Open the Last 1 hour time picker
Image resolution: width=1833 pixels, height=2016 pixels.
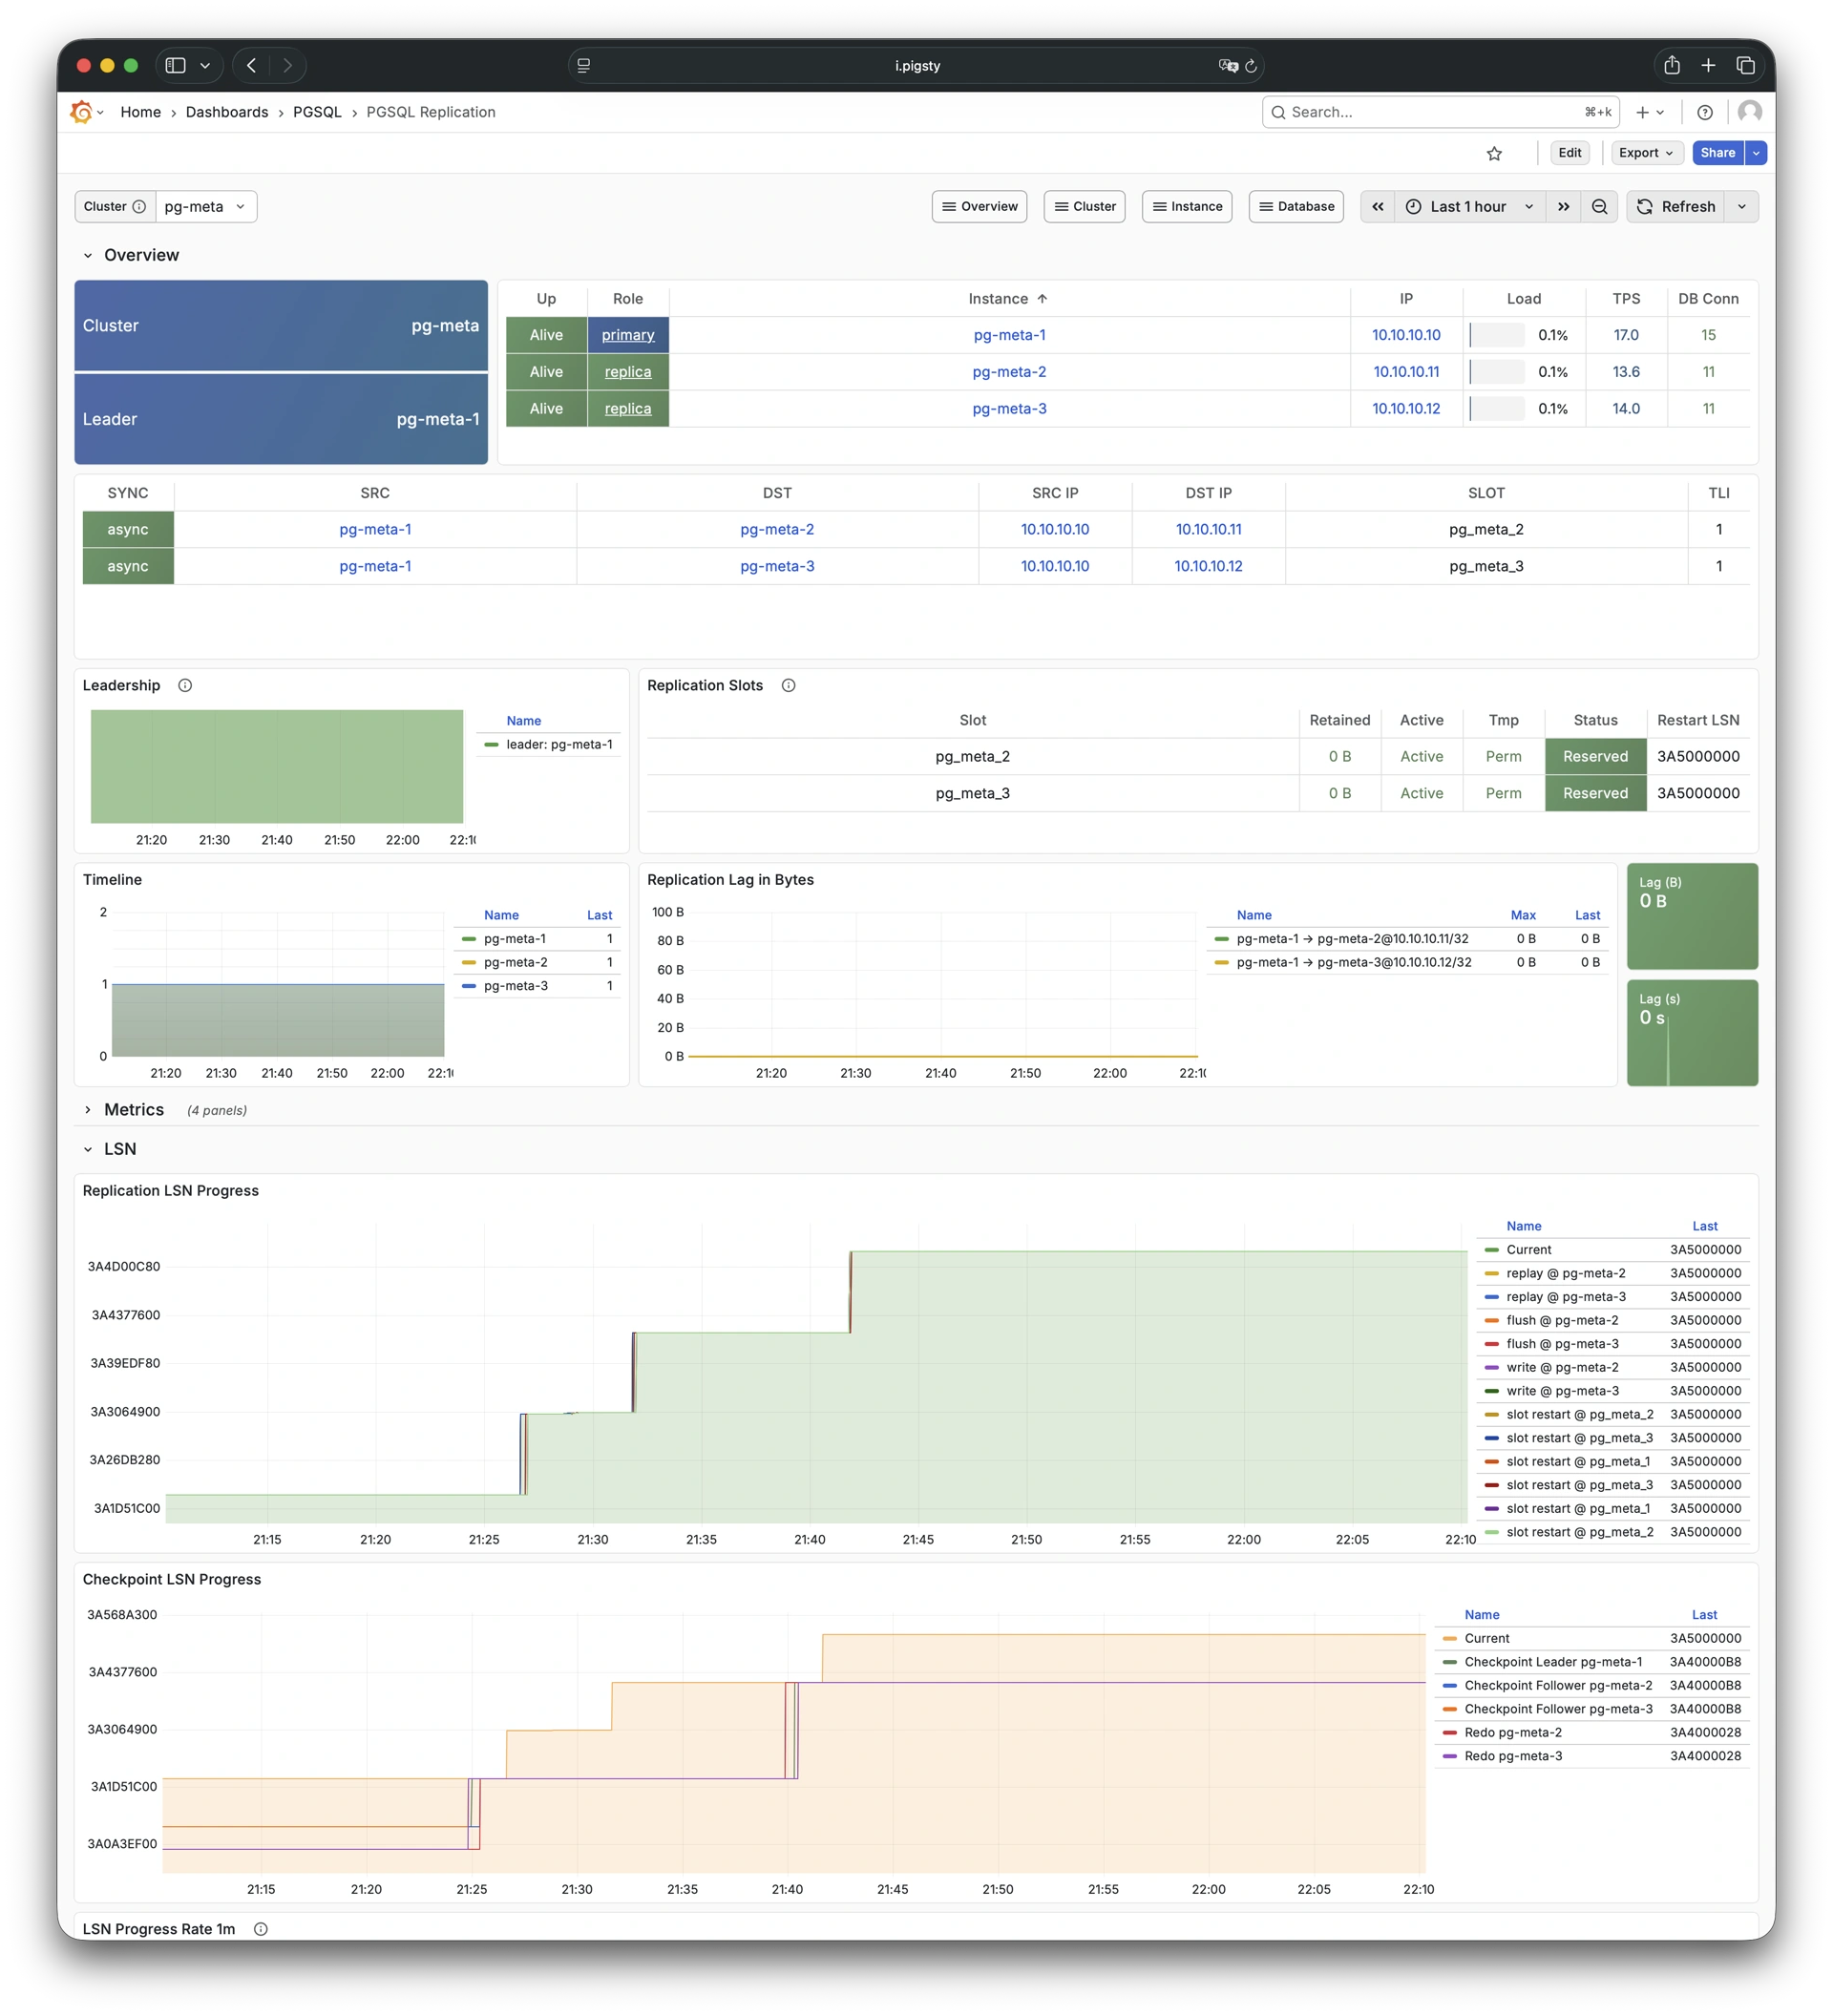click(1467, 206)
